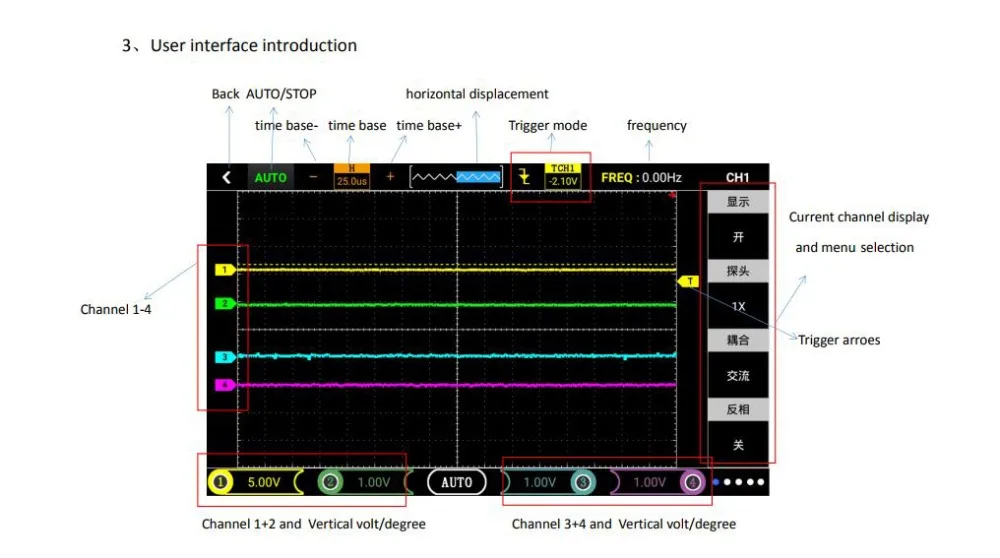The height and width of the screenshot is (558, 1000).
Task: Toggle invert 关 option
Action: coord(738,444)
